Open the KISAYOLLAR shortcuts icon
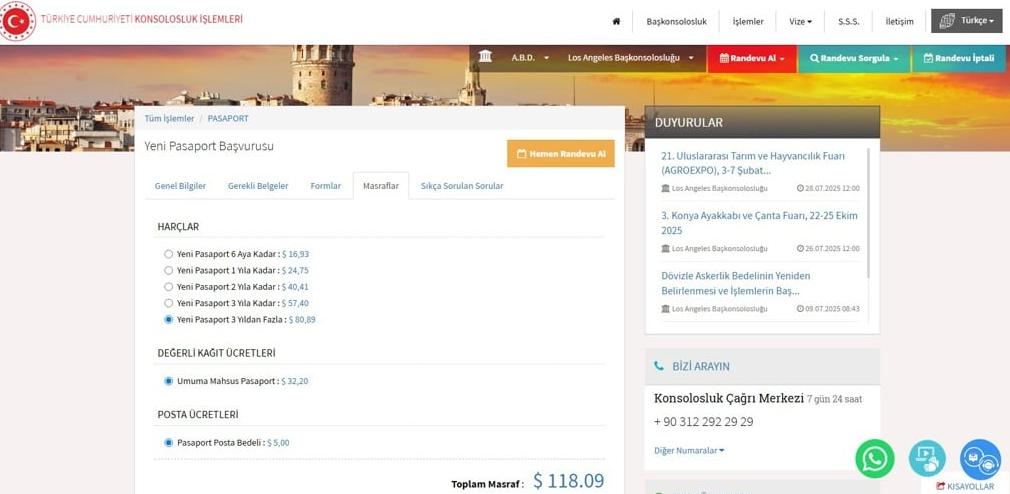 [940, 486]
